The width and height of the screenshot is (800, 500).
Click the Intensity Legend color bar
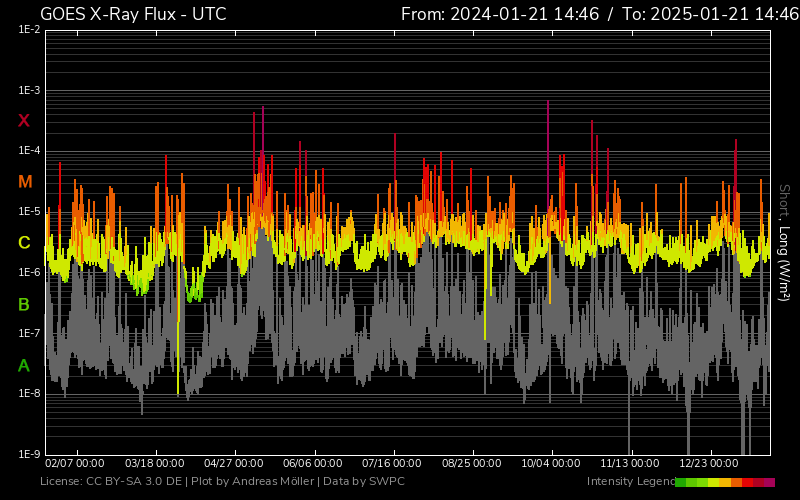[724, 482]
